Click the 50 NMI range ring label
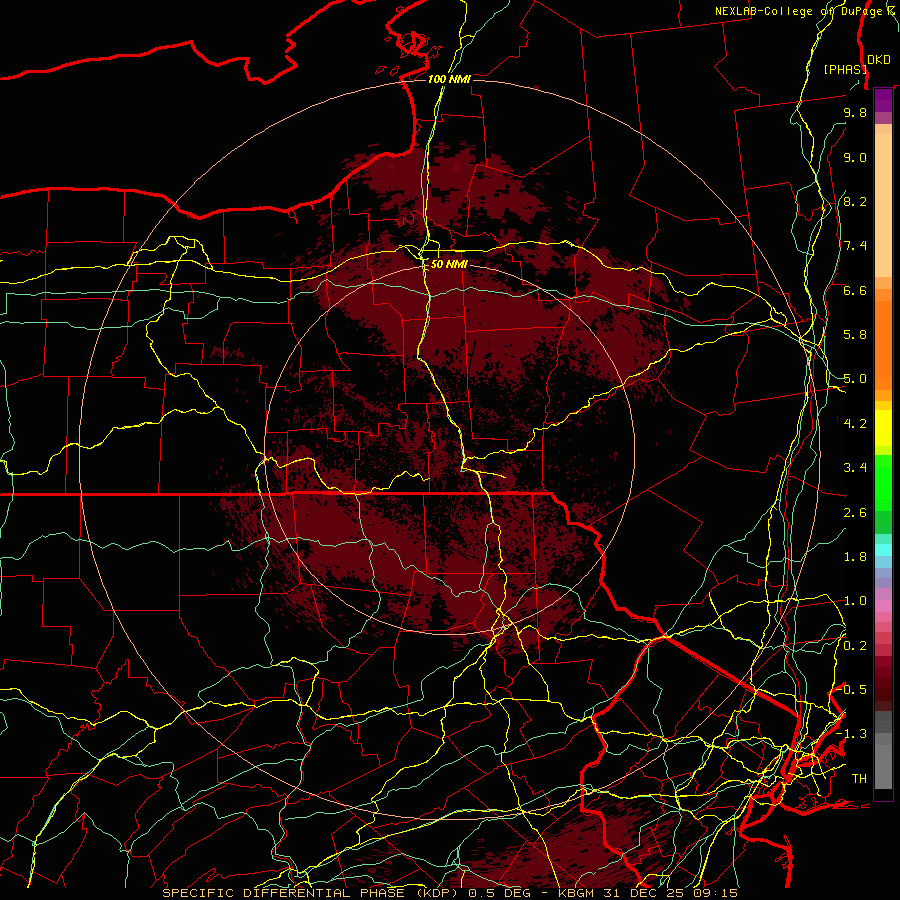The image size is (900, 900). (449, 265)
